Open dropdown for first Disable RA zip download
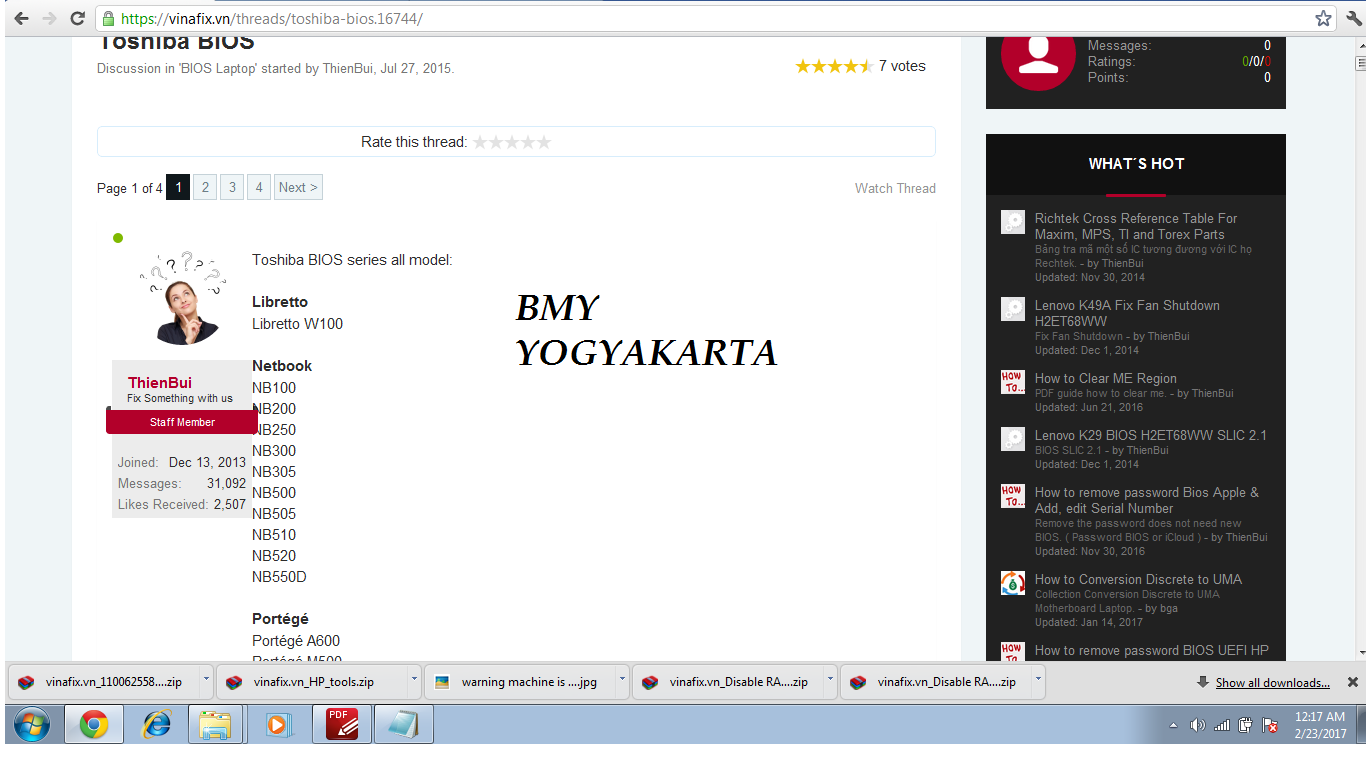The image size is (1366, 768). 830,682
